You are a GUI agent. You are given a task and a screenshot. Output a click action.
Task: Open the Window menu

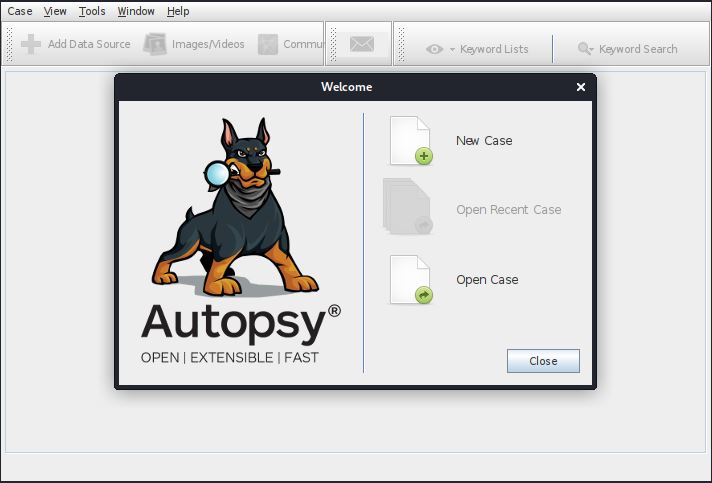tap(136, 11)
